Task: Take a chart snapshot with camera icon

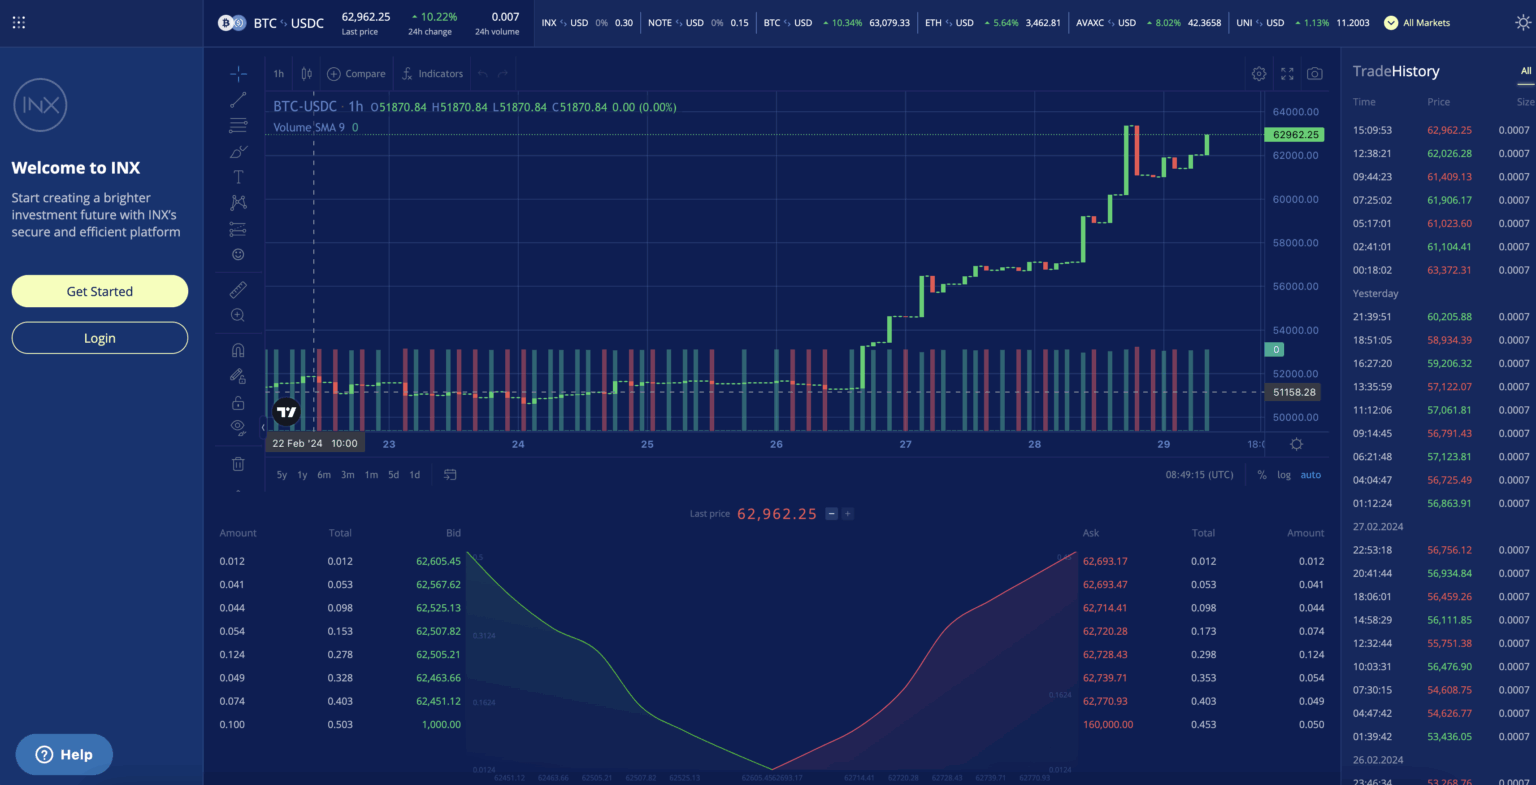Action: pos(1315,74)
